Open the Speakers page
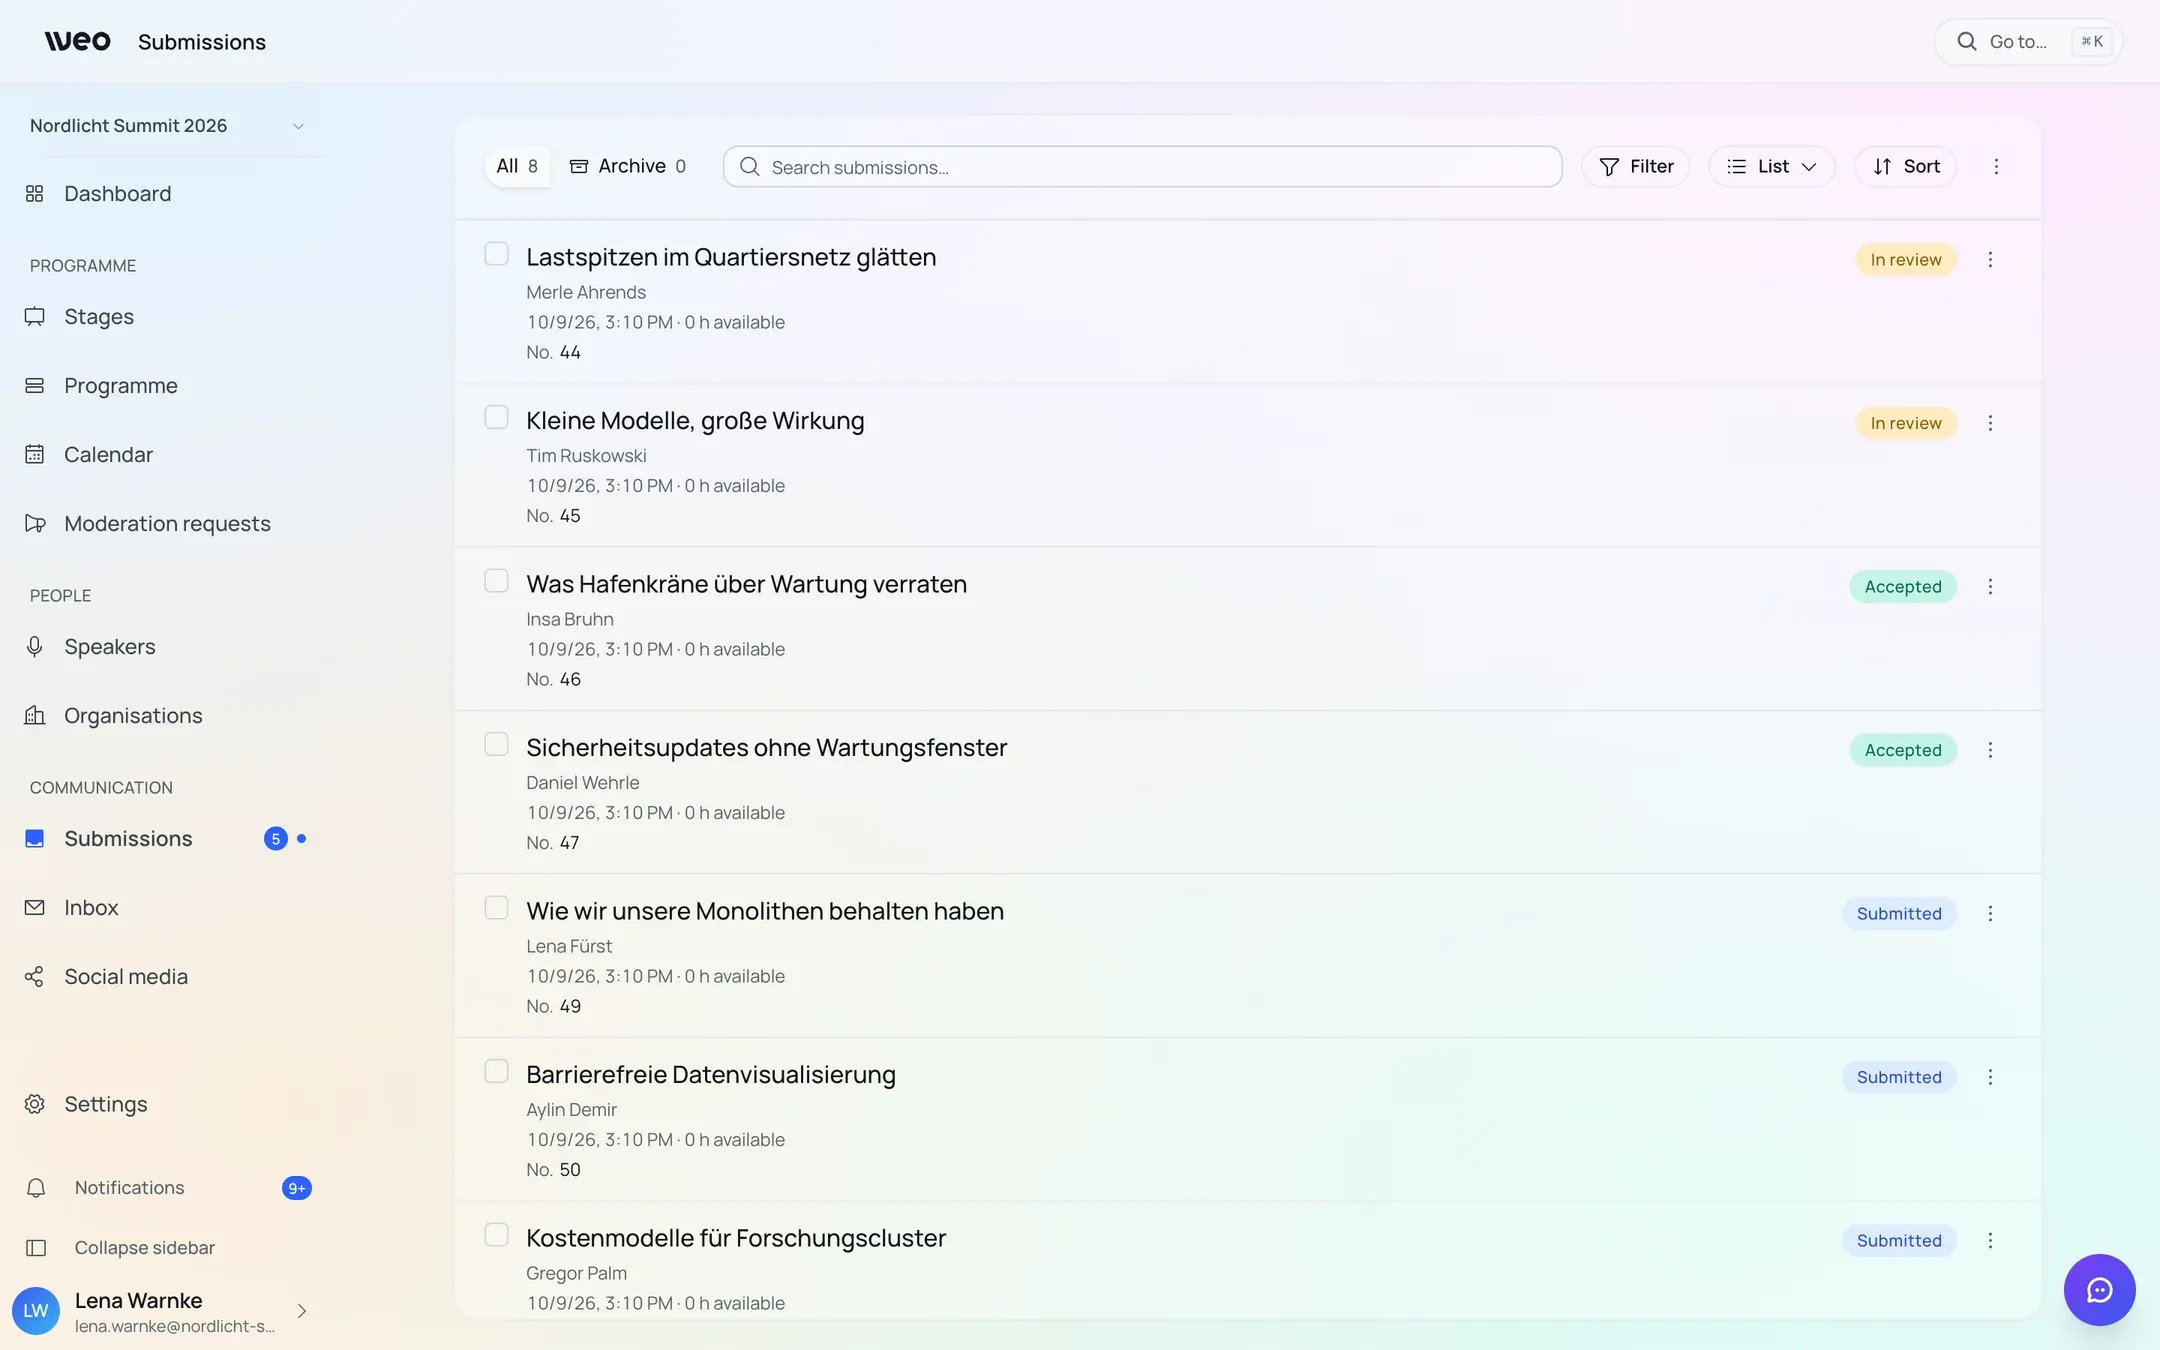Viewport: 2160px width, 1350px height. click(x=166, y=646)
